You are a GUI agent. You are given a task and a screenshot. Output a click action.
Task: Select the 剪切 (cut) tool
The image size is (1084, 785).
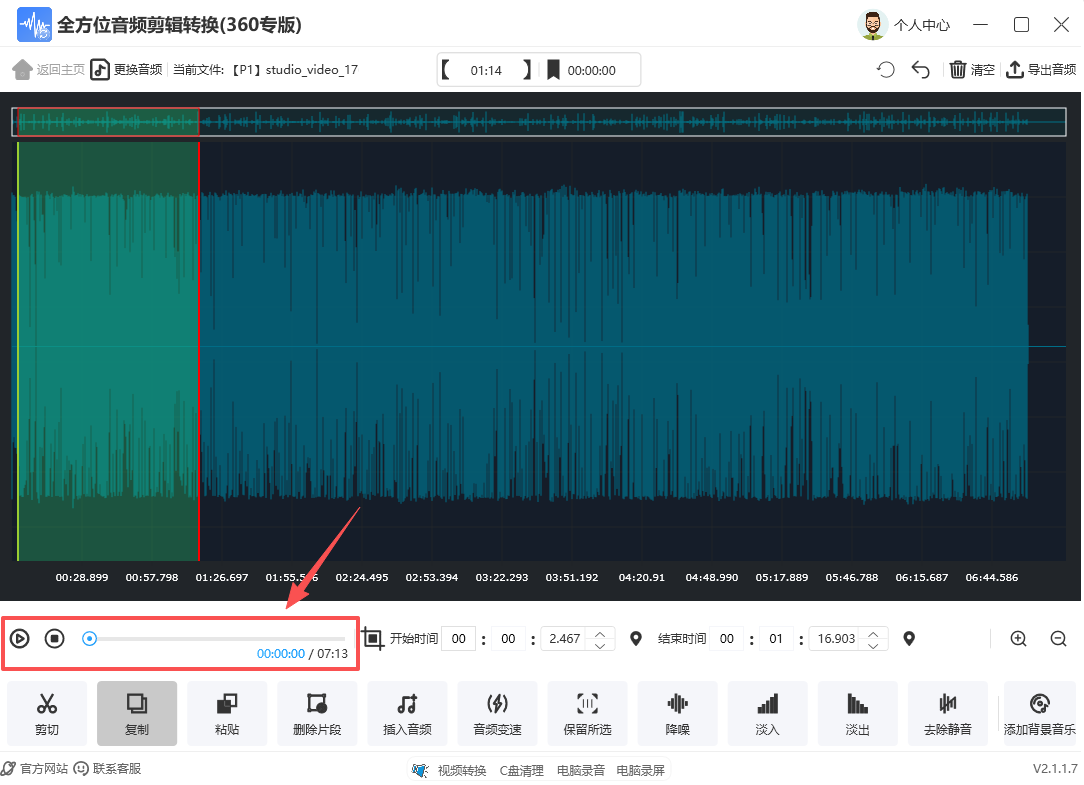[x=47, y=714]
